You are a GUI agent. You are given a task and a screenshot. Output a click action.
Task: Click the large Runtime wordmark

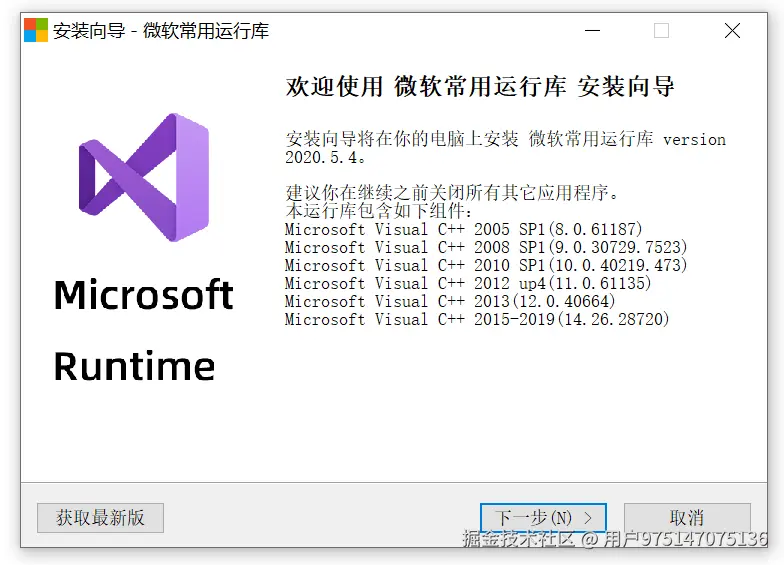[x=134, y=366]
